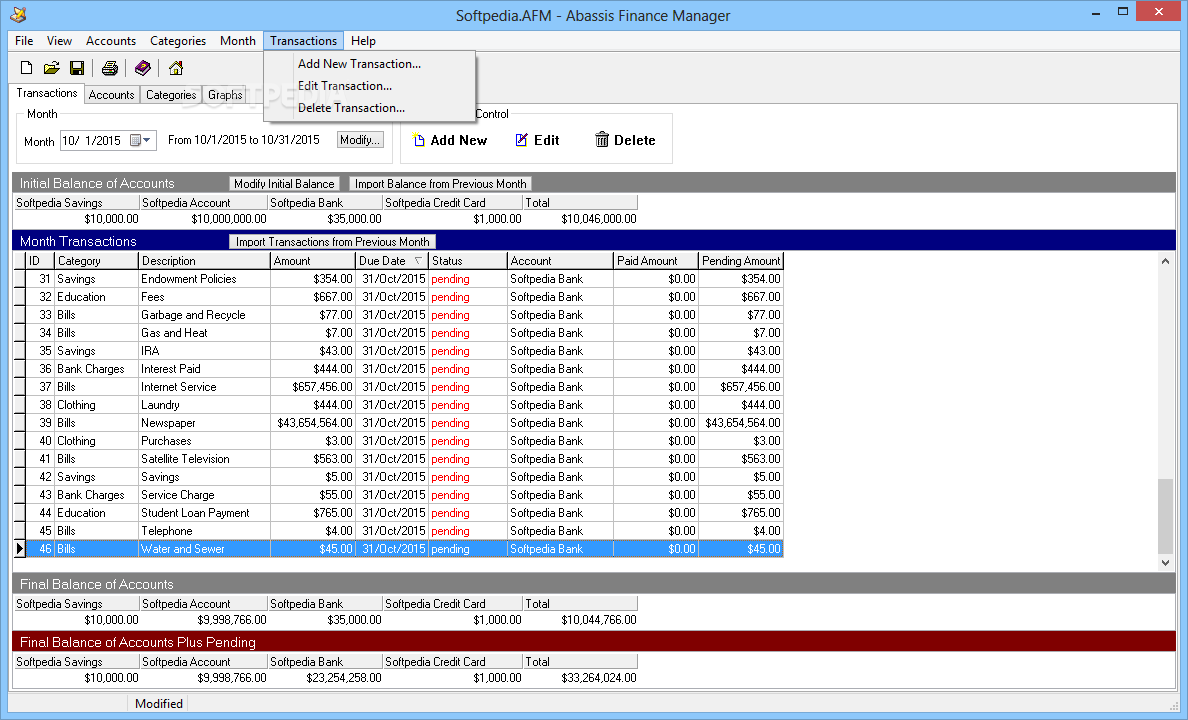
Task: Click the purple help book icon
Action: coord(142,68)
